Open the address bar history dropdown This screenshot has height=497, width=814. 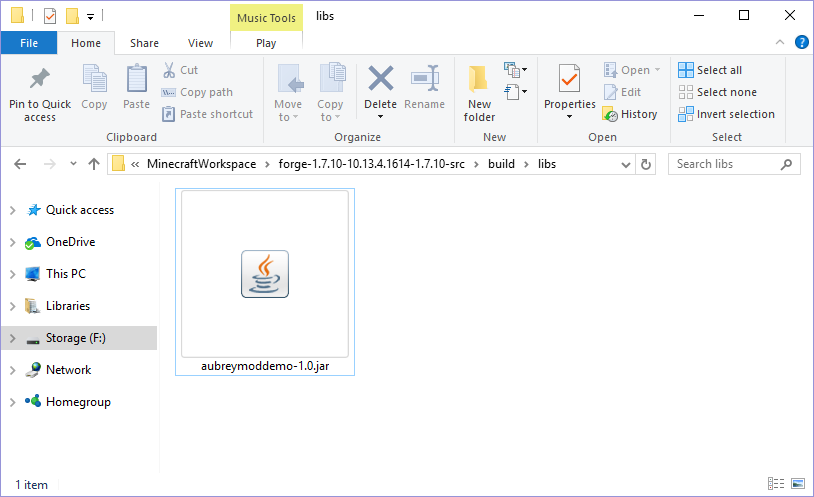coord(626,165)
